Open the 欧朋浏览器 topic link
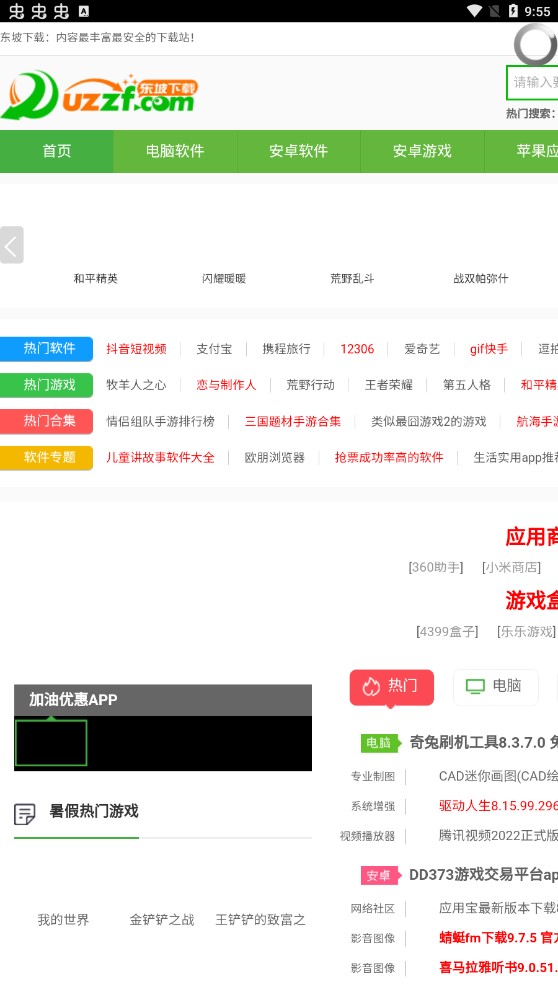Viewport: 558px width, 992px height. click(275, 457)
